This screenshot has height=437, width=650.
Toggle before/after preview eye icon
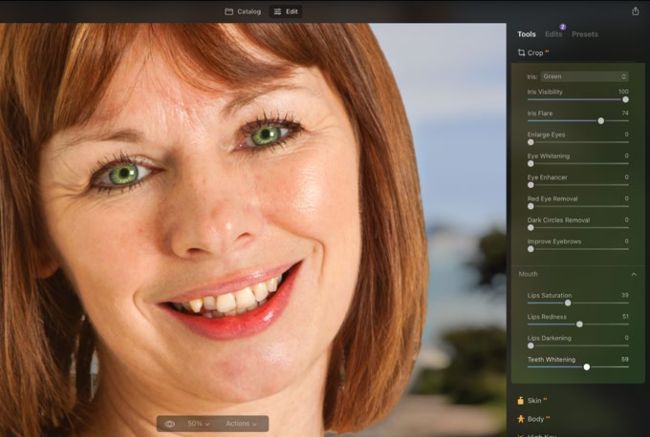click(x=169, y=424)
